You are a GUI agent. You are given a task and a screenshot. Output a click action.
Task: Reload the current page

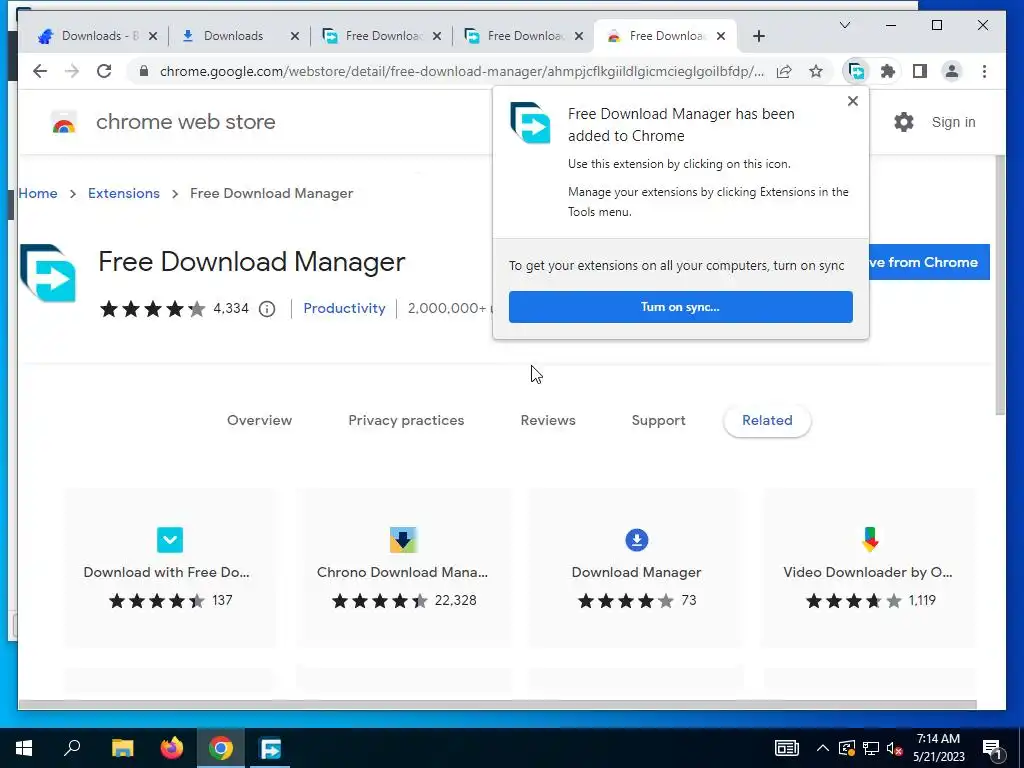[104, 71]
